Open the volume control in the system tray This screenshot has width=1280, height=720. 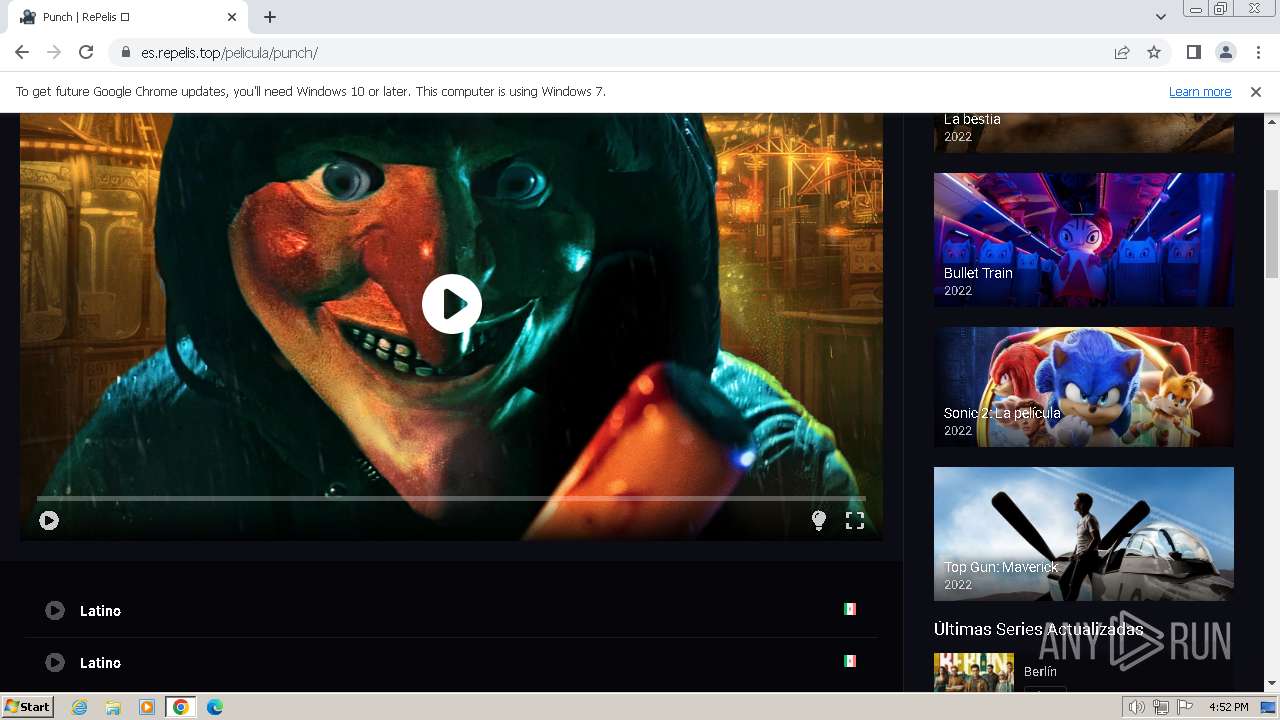coord(1137,707)
